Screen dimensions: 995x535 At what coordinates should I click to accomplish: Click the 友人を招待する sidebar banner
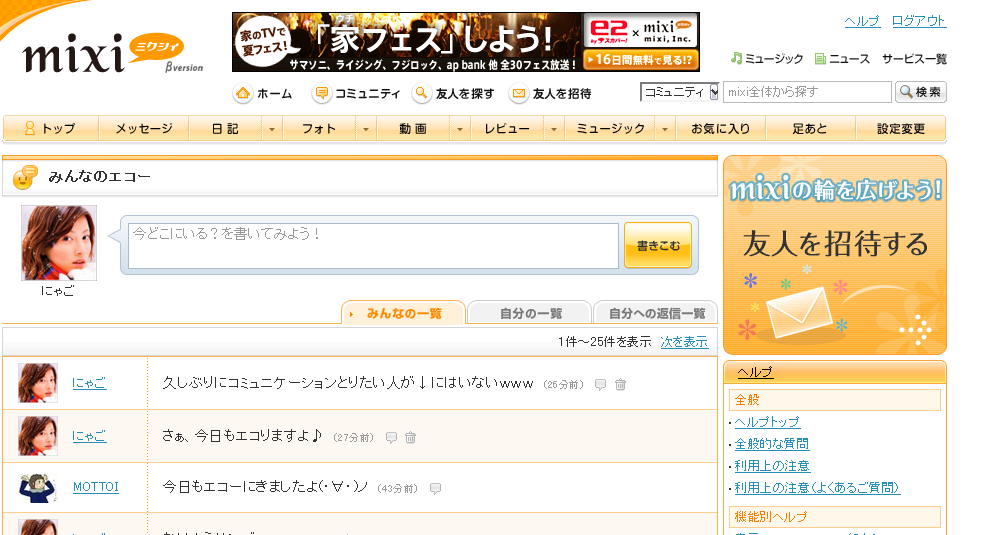tap(835, 255)
